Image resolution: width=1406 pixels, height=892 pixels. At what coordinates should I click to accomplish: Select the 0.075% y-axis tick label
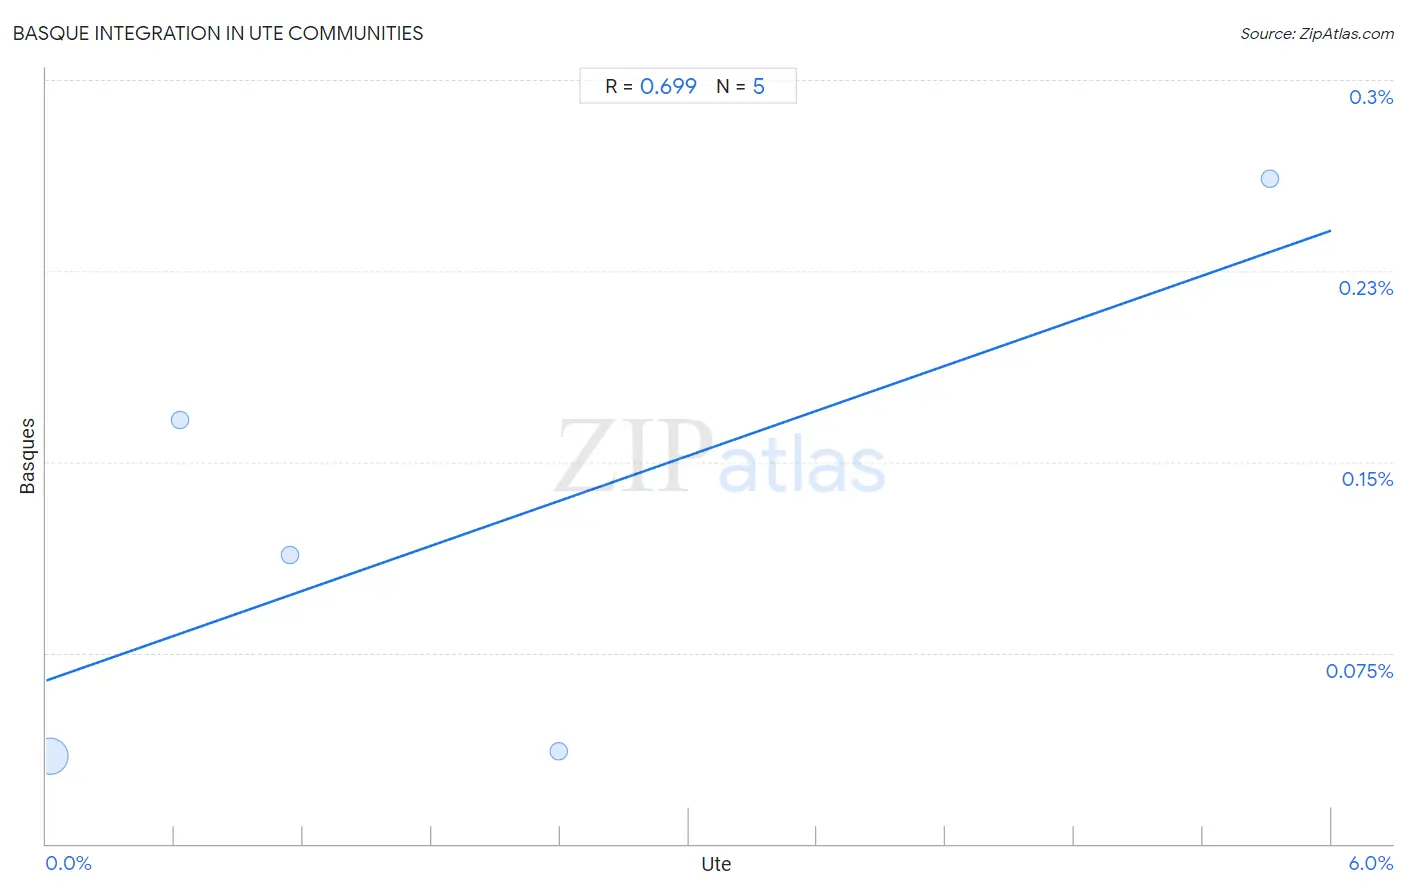(1360, 671)
